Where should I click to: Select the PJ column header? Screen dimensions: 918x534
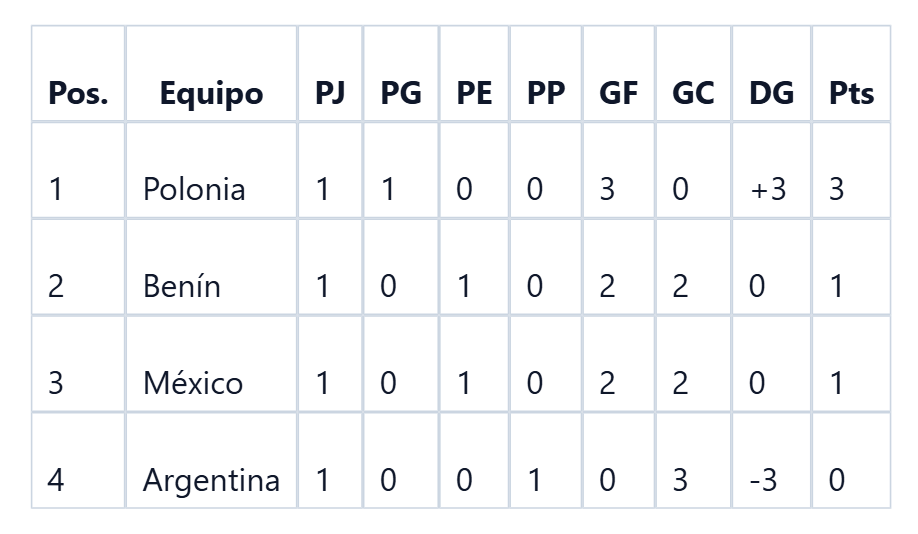click(x=330, y=74)
